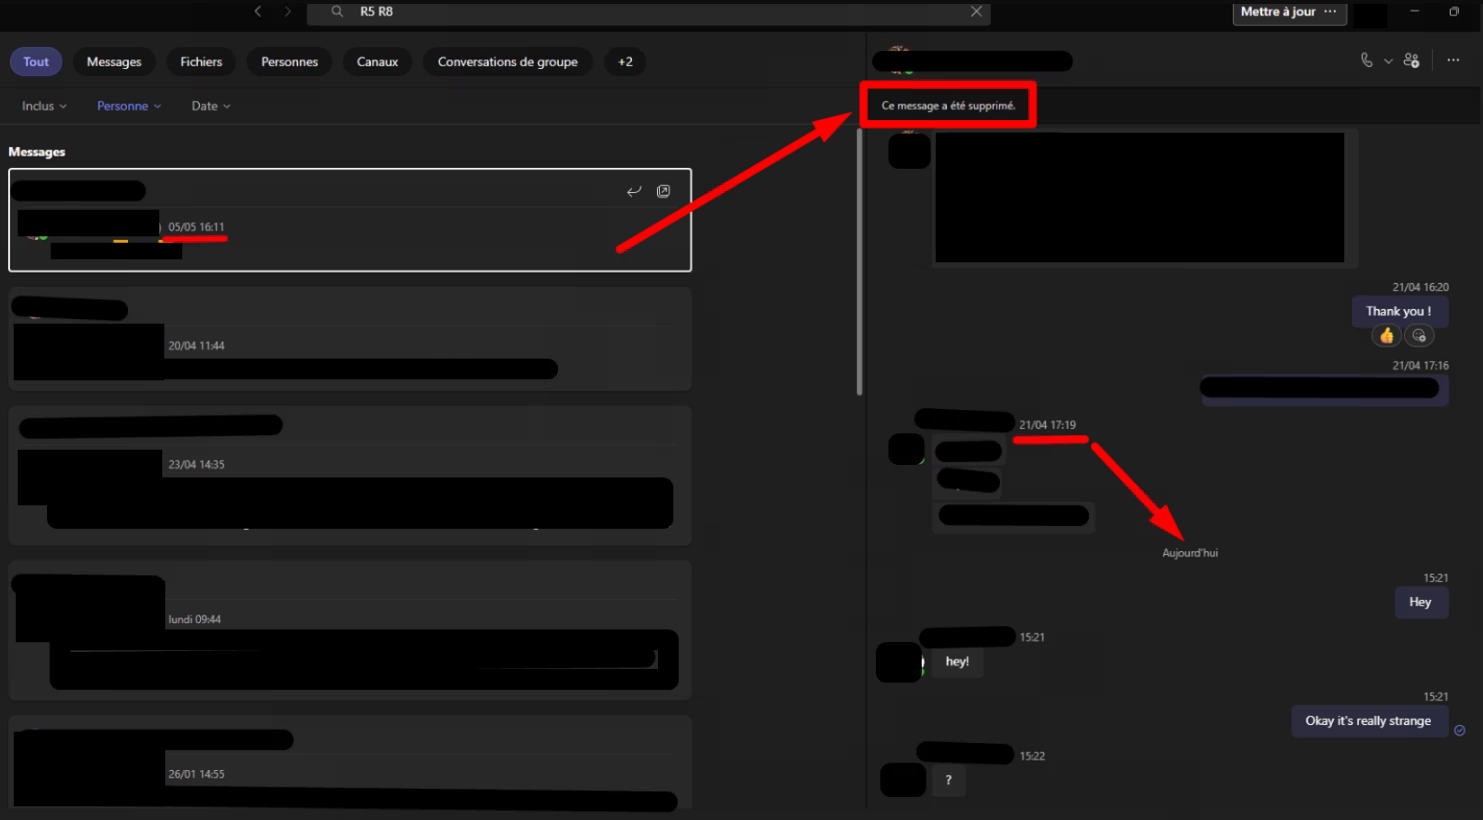The image size is (1483, 820).
Task: Click the seen status icon beside Okay it's really strange
Action: 1460,730
